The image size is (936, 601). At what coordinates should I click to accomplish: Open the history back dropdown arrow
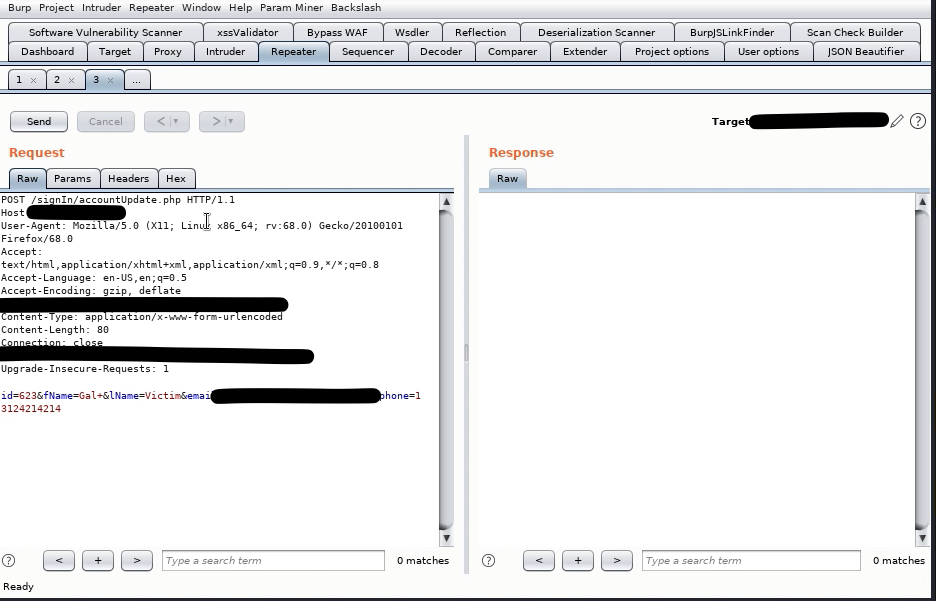(176, 121)
